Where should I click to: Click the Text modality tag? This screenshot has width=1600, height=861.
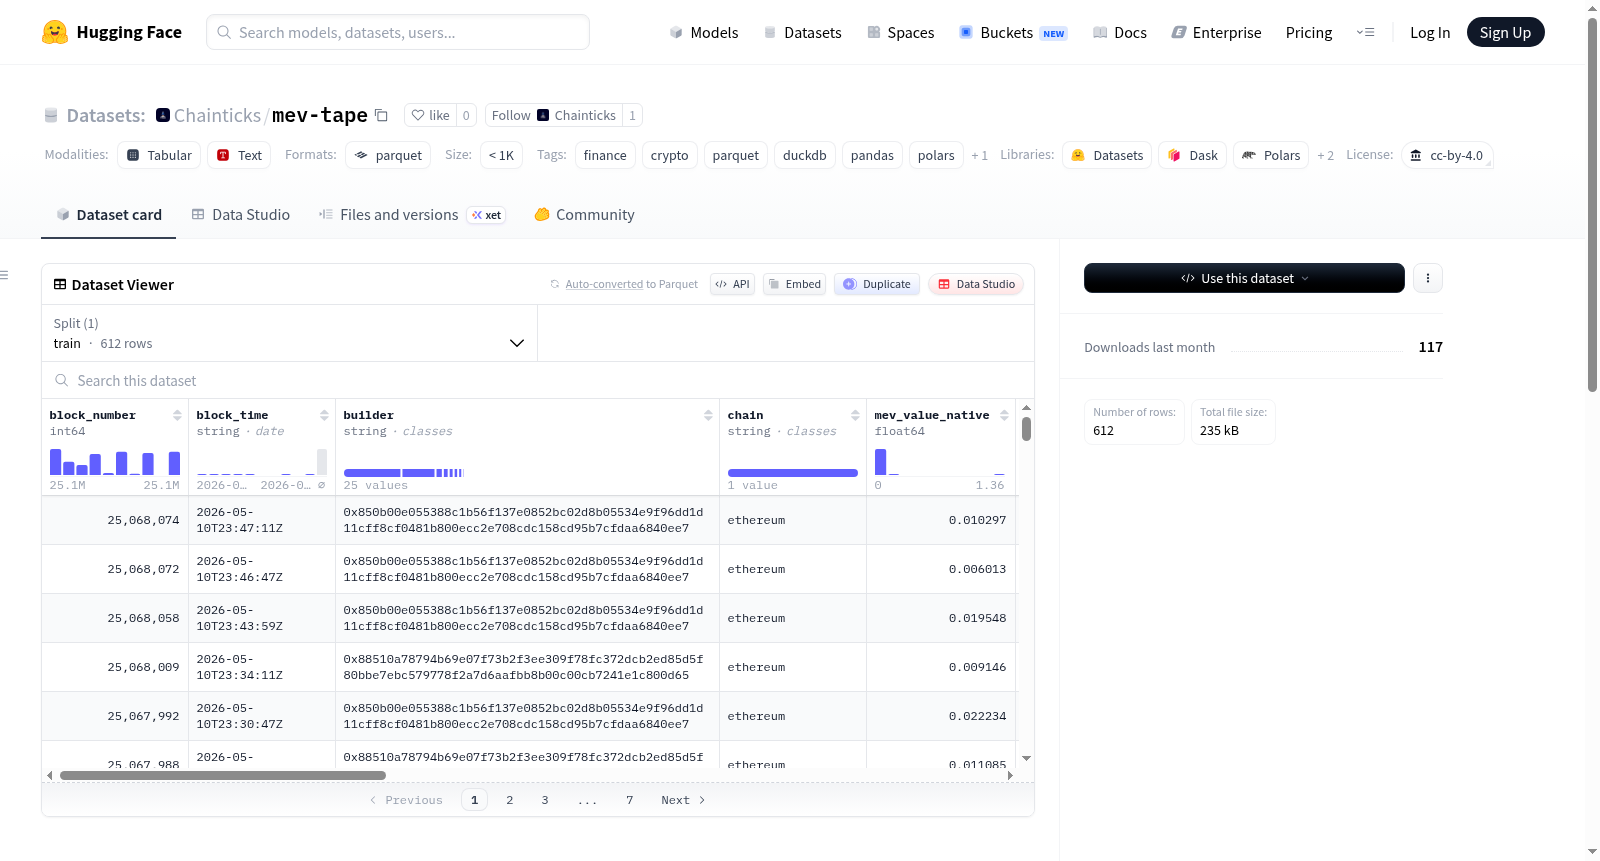(239, 155)
